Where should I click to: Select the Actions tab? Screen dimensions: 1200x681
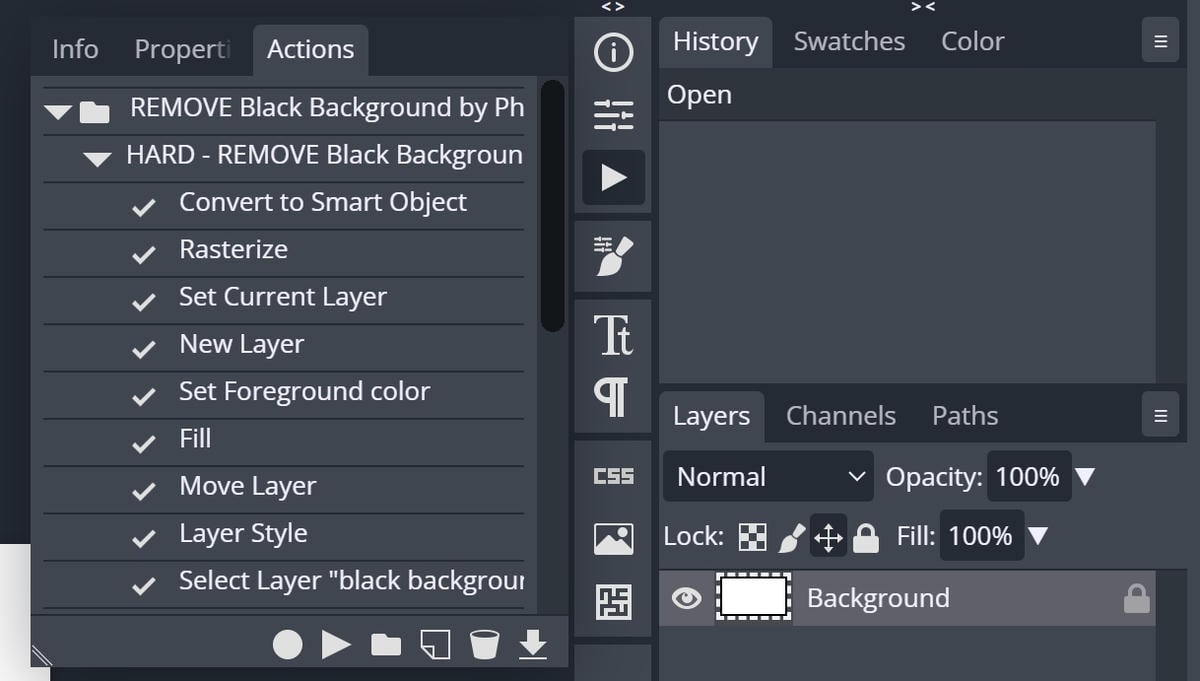(x=310, y=49)
